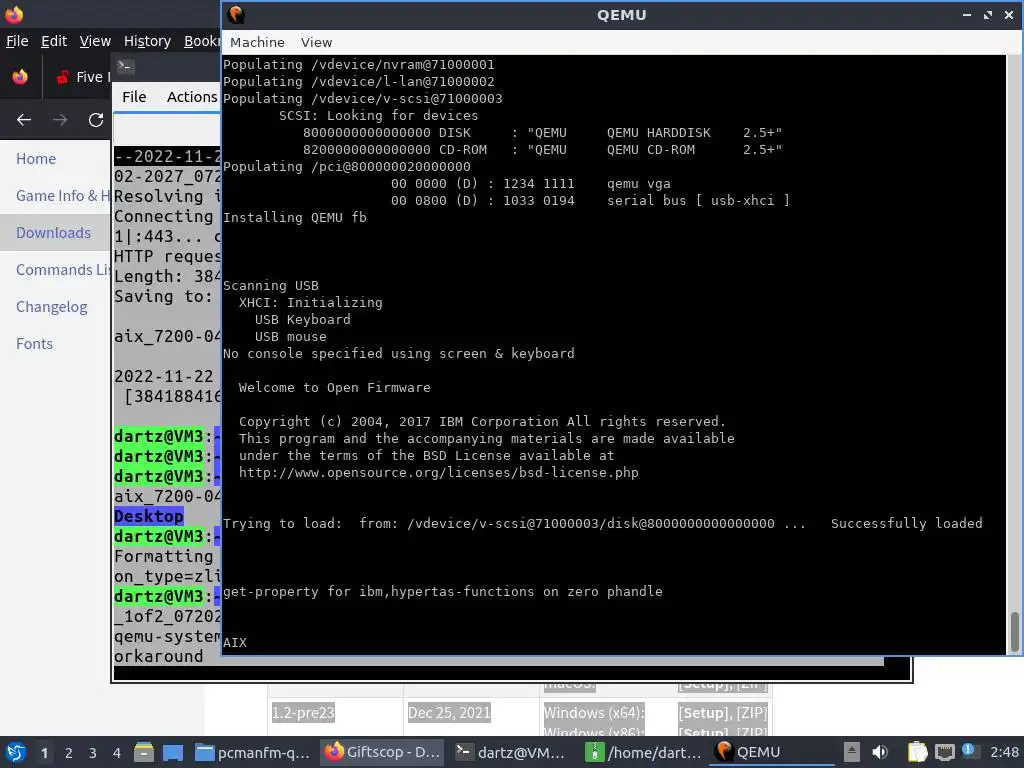Switch to pcmanfm-qt taskbar window
This screenshot has width=1024, height=768.
tap(253, 752)
